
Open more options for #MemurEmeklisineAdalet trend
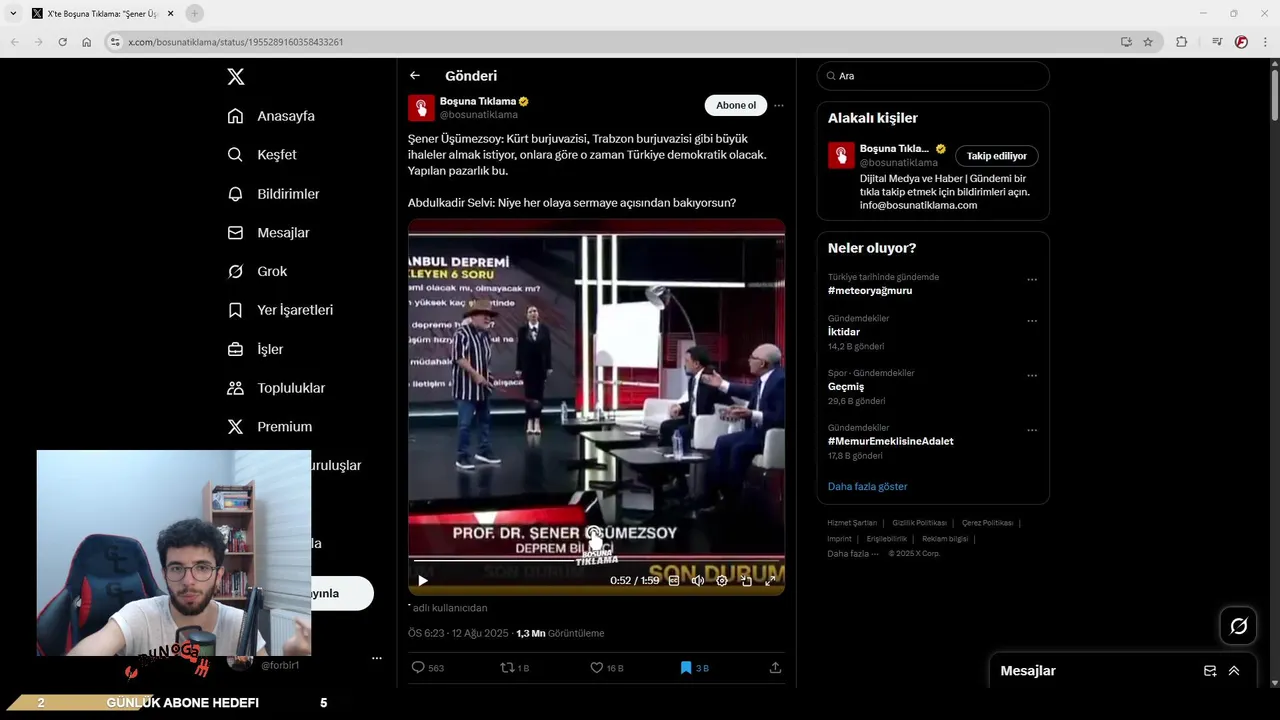tap(1032, 430)
